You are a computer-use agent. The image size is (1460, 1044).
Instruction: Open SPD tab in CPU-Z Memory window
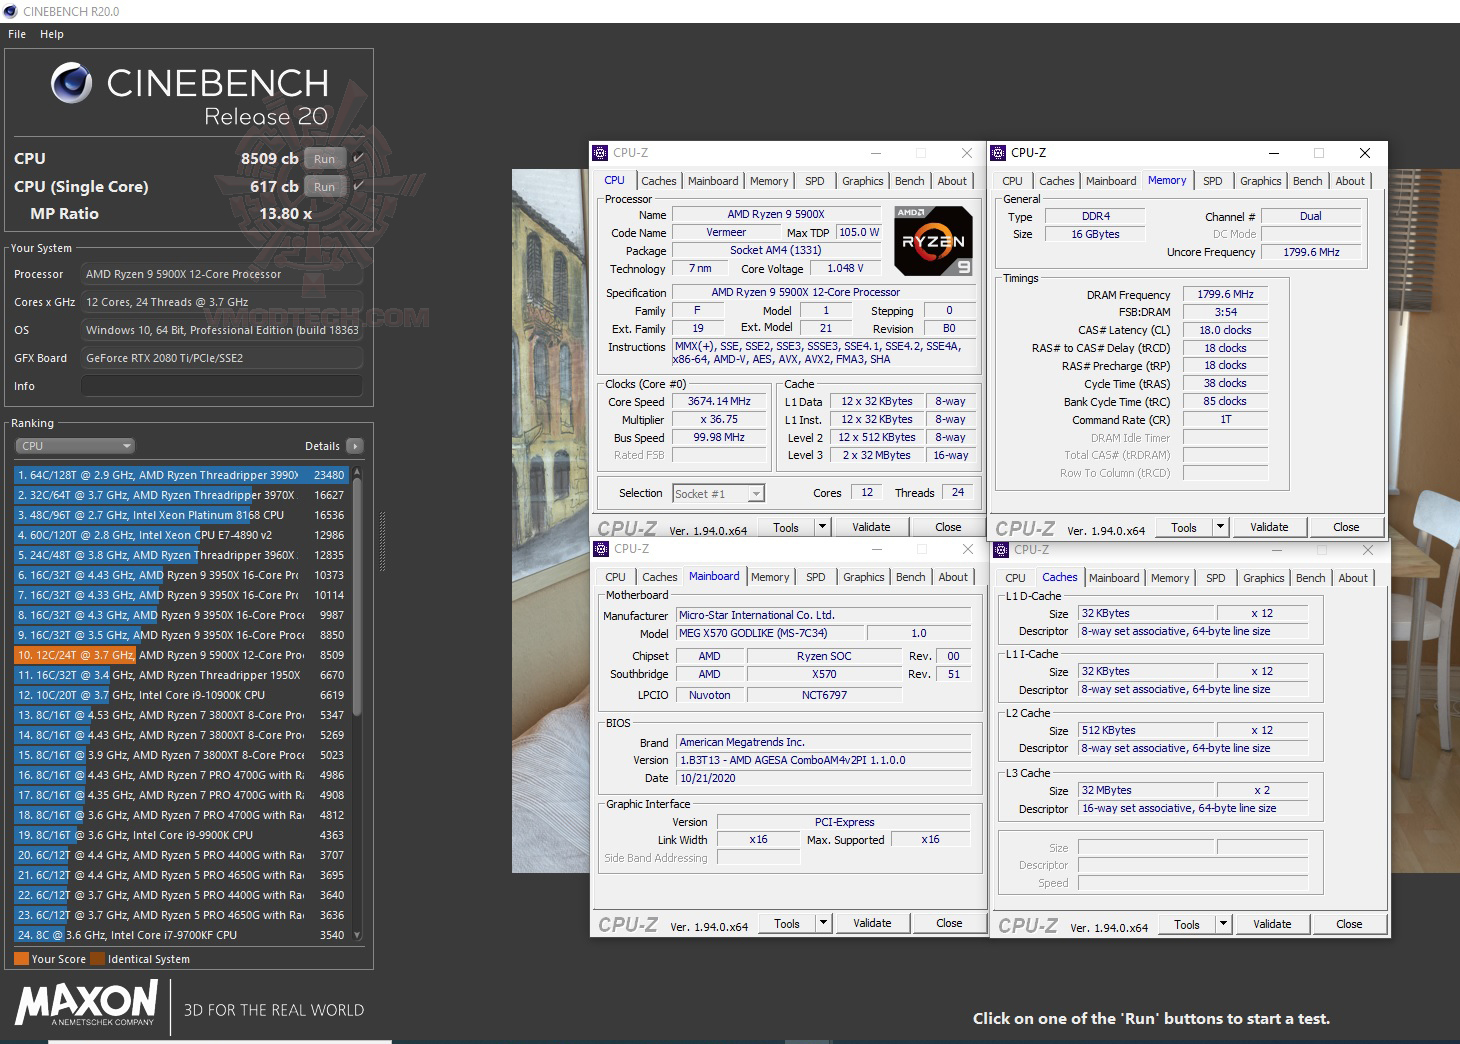(x=1213, y=181)
